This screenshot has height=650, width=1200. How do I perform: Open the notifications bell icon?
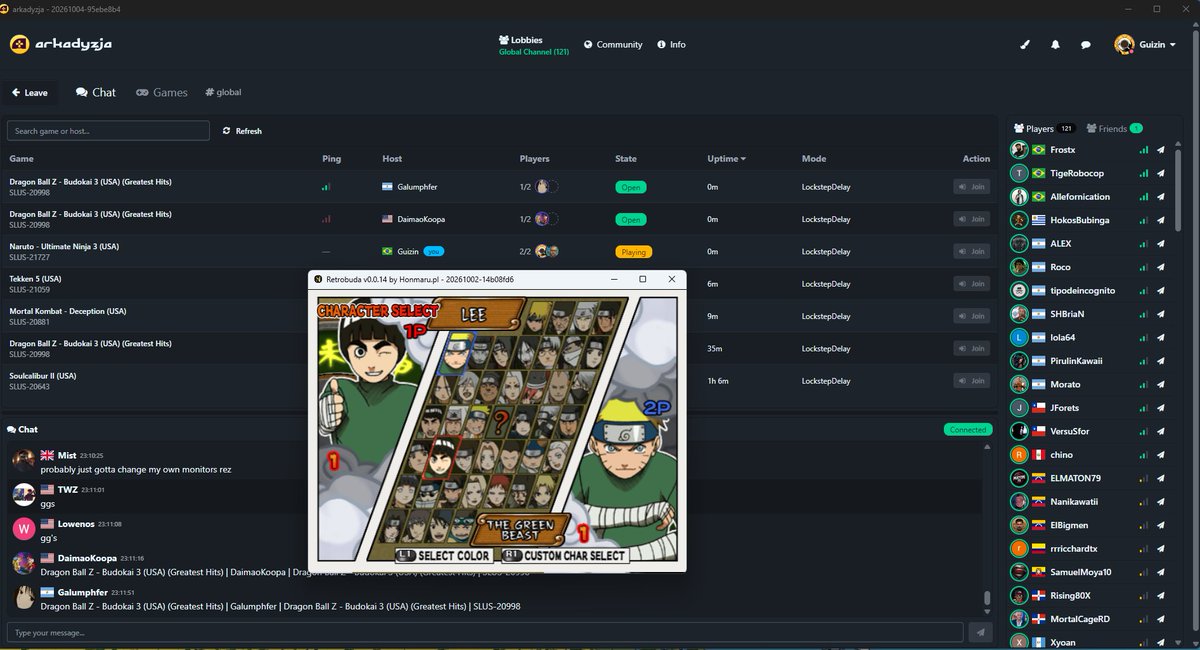click(x=1055, y=45)
